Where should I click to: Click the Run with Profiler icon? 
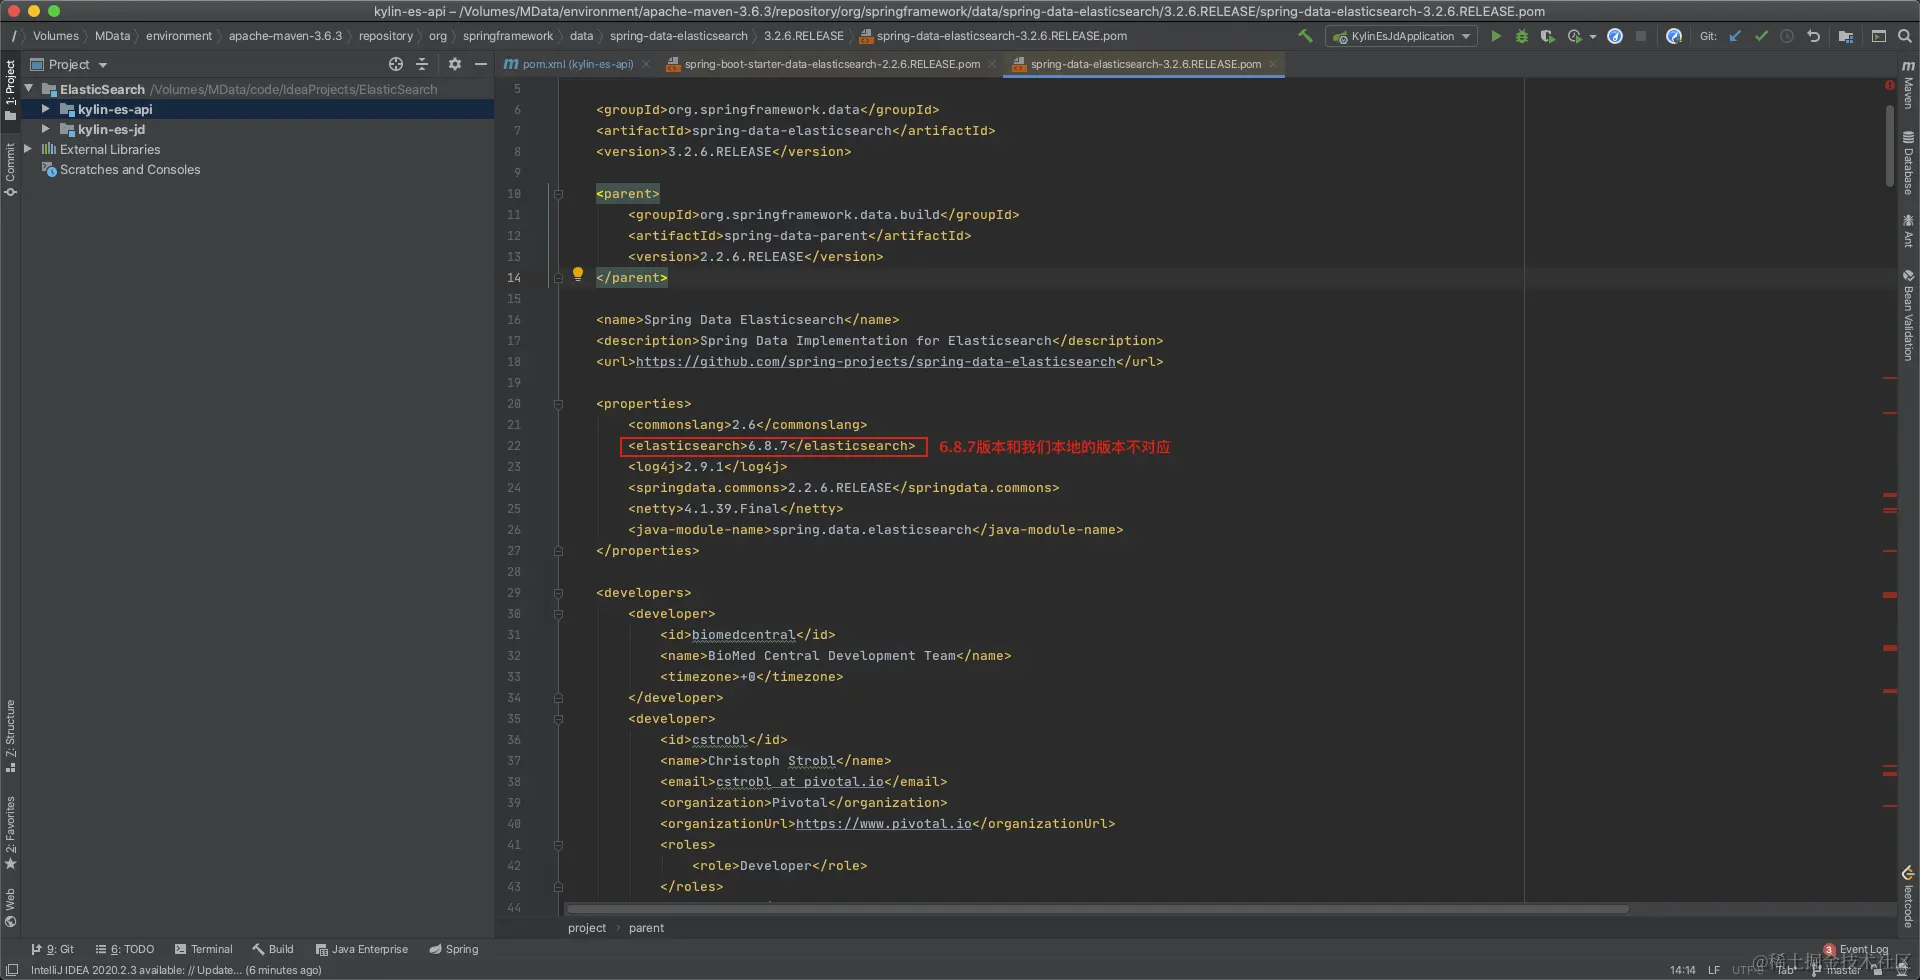tap(1575, 36)
